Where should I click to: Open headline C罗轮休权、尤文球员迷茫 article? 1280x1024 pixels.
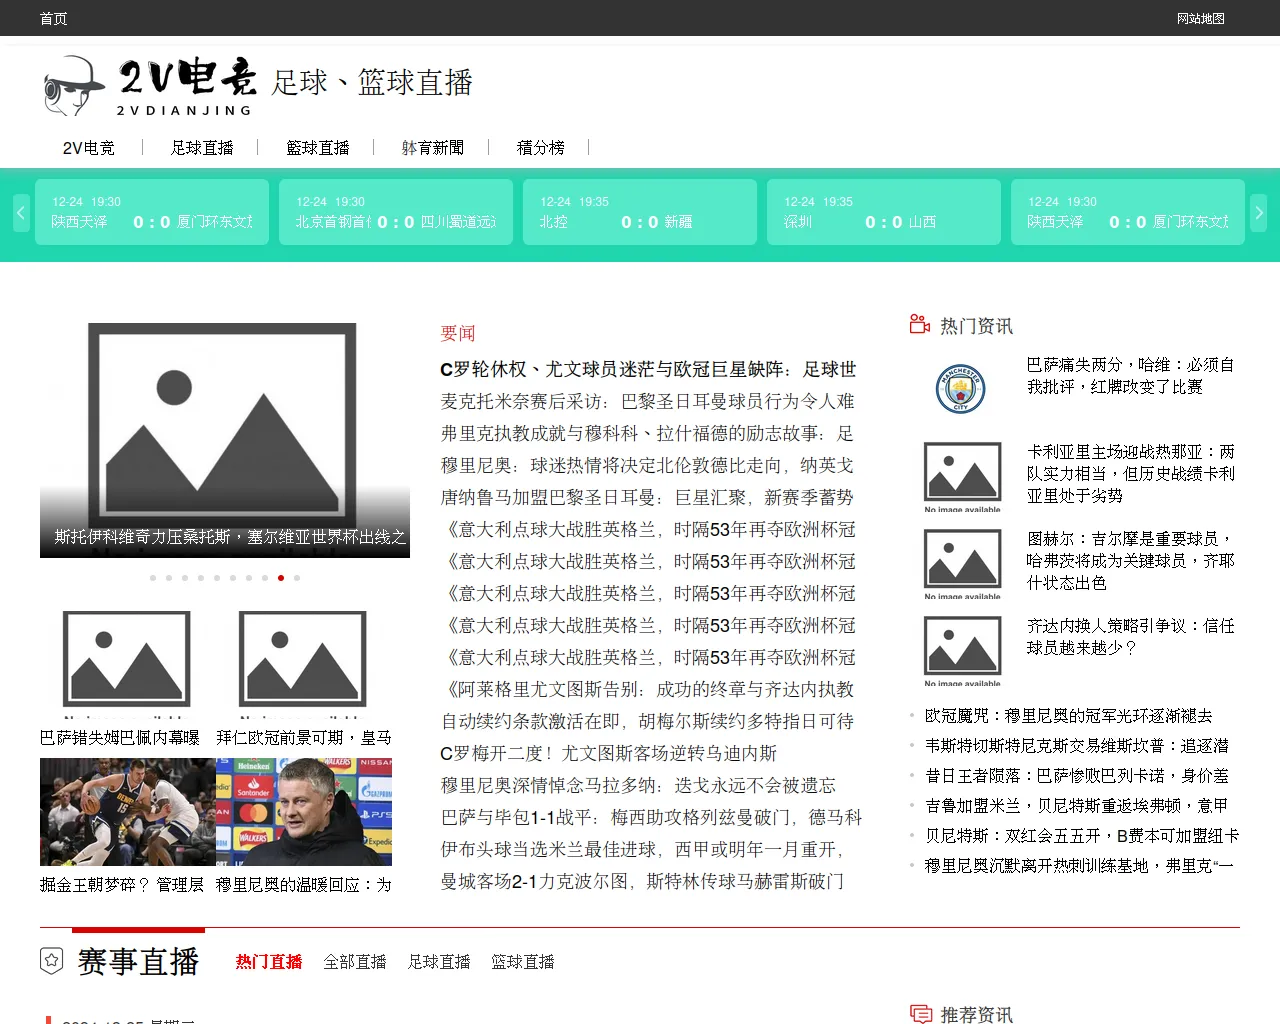648,369
